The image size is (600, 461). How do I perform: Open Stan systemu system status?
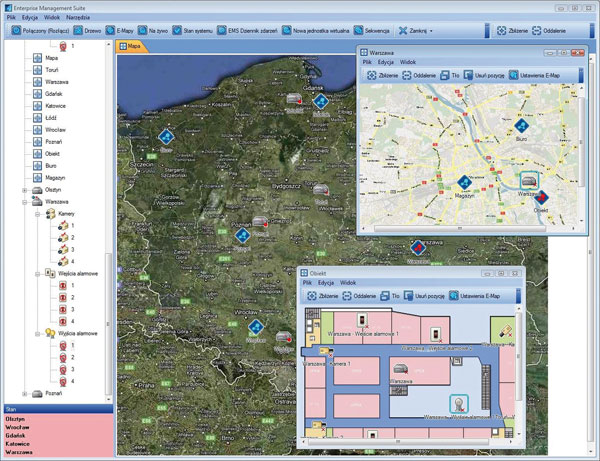[192, 31]
